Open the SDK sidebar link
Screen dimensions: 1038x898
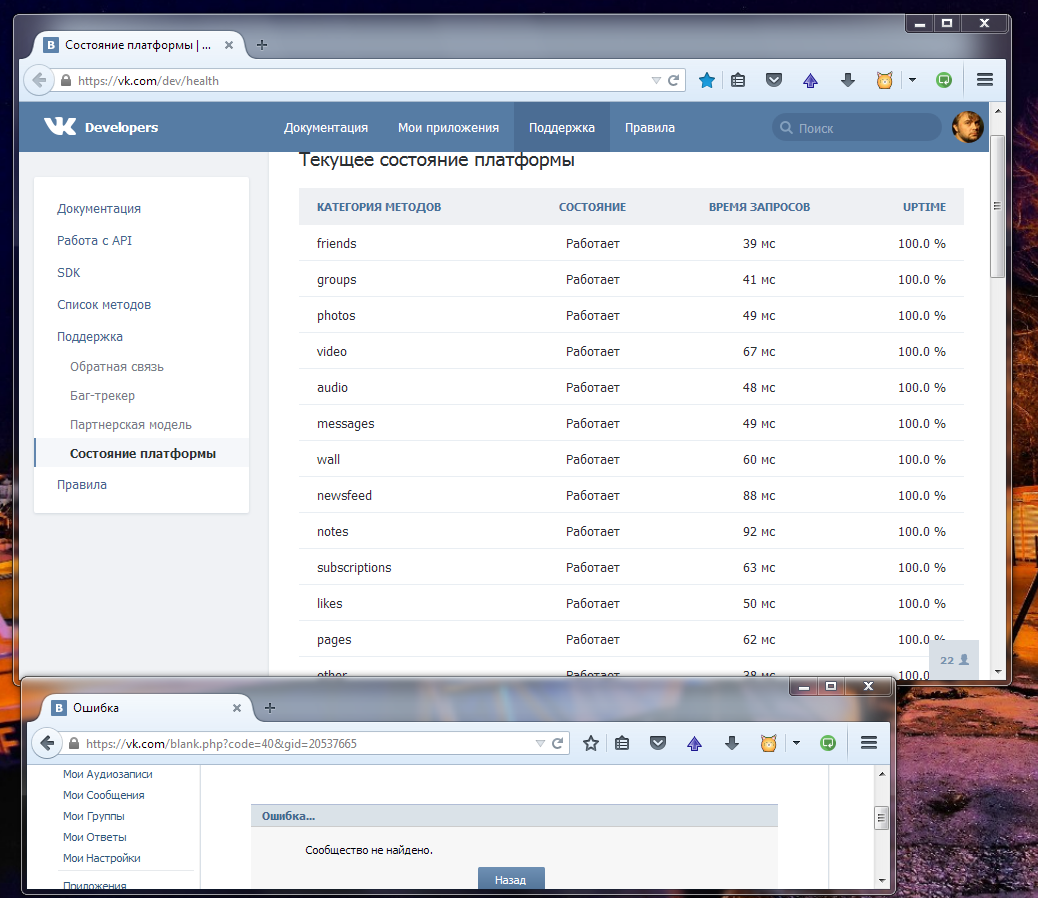pos(68,272)
